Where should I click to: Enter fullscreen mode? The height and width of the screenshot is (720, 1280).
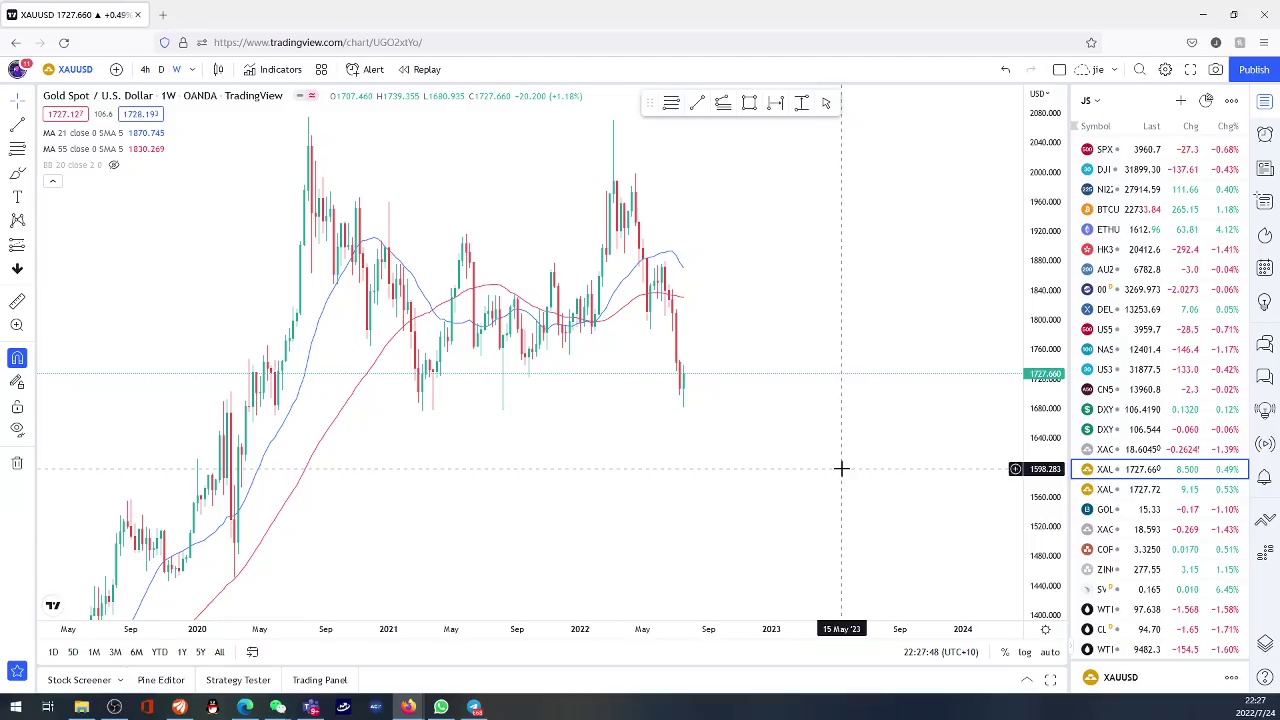(x=1190, y=69)
